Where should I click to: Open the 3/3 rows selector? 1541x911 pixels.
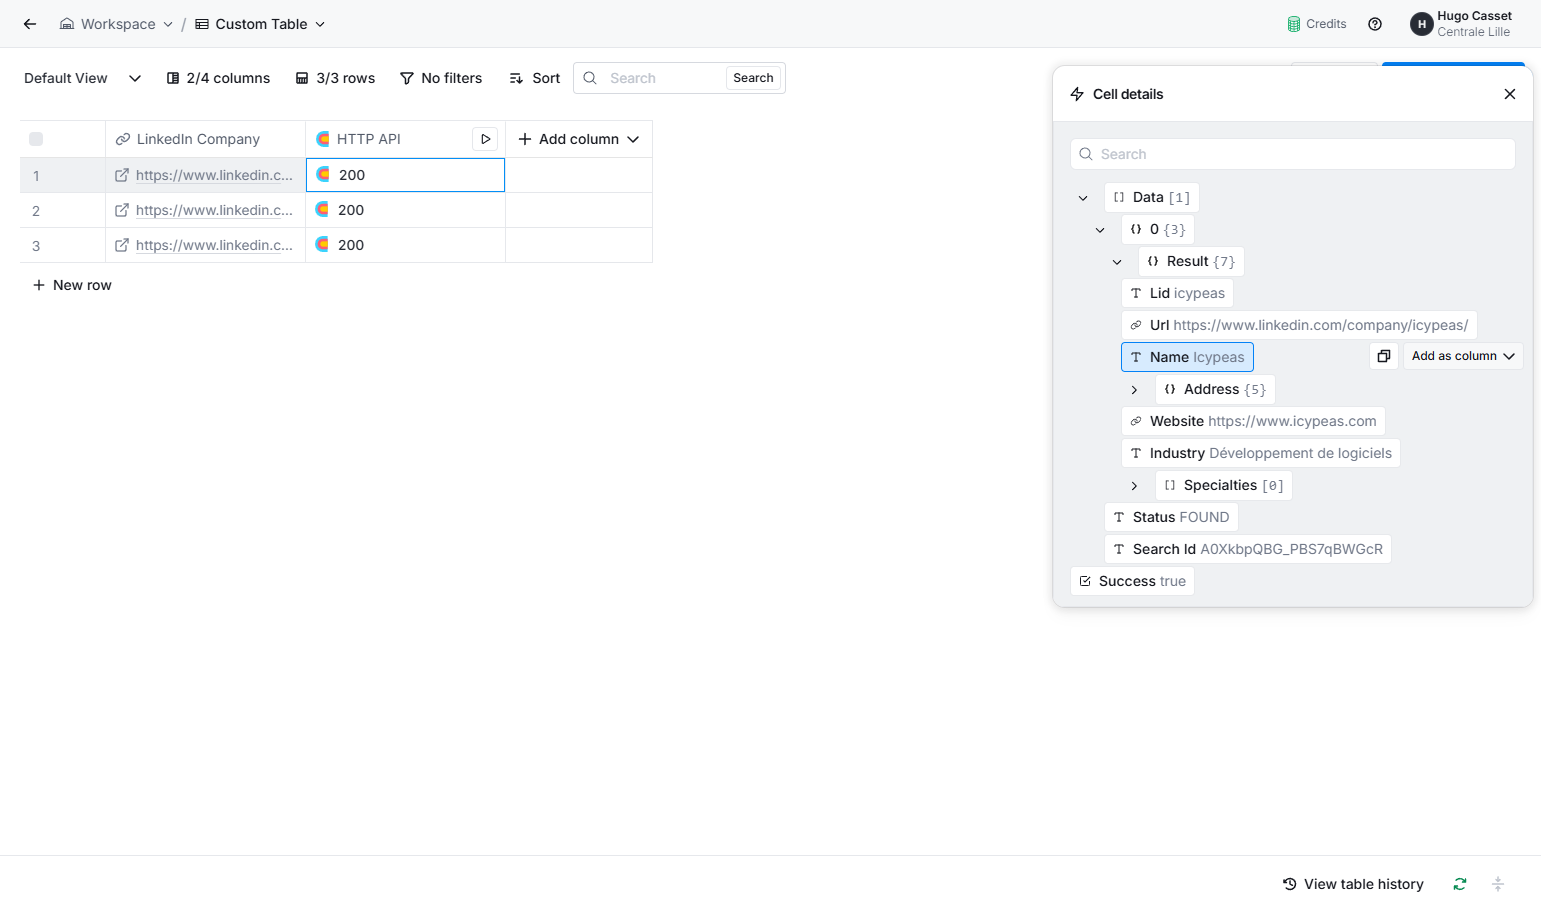(335, 78)
